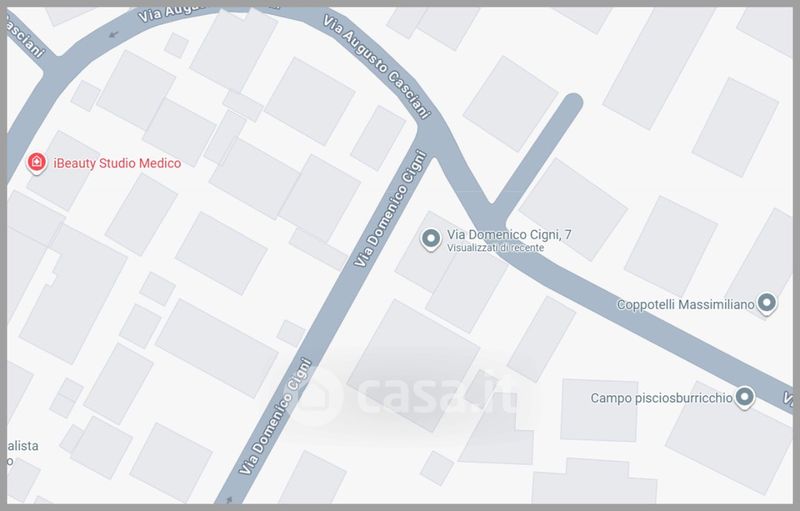Open the Coppotelli Massimiliano place label
This screenshot has height=511, width=800.
click(685, 305)
